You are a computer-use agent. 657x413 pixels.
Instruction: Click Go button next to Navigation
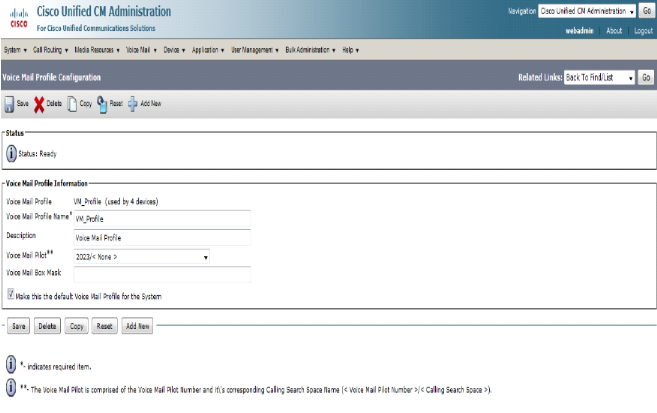647,11
